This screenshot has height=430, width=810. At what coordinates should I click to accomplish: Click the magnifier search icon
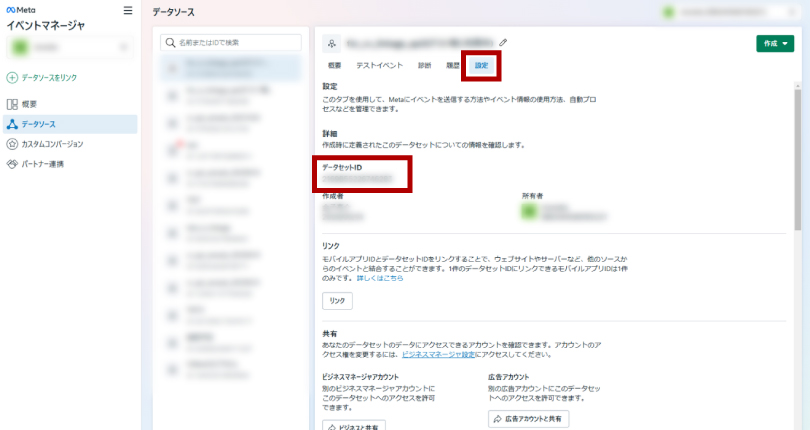[170, 42]
